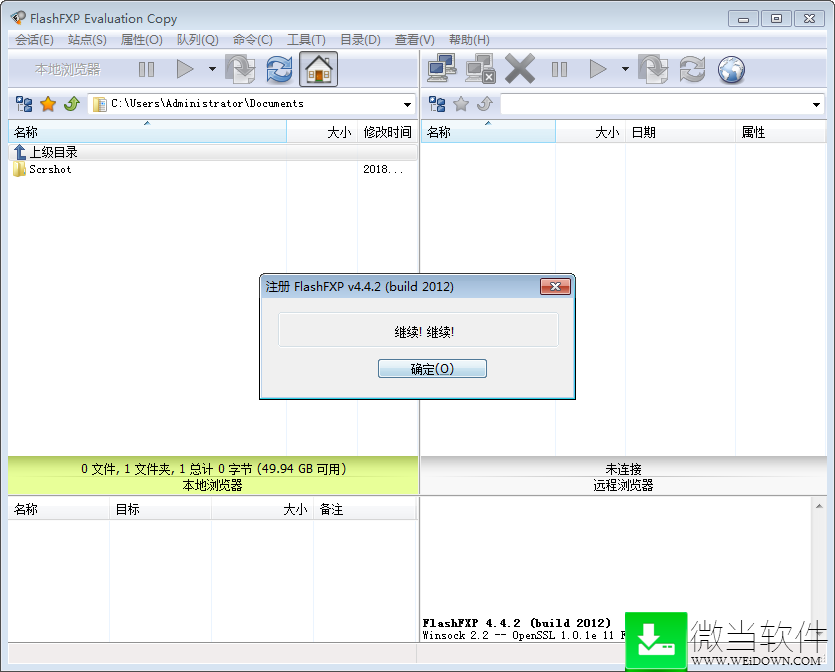This screenshot has width=835, height=672.
Task: Sort local files by 修改时间 column
Action: coord(388,132)
